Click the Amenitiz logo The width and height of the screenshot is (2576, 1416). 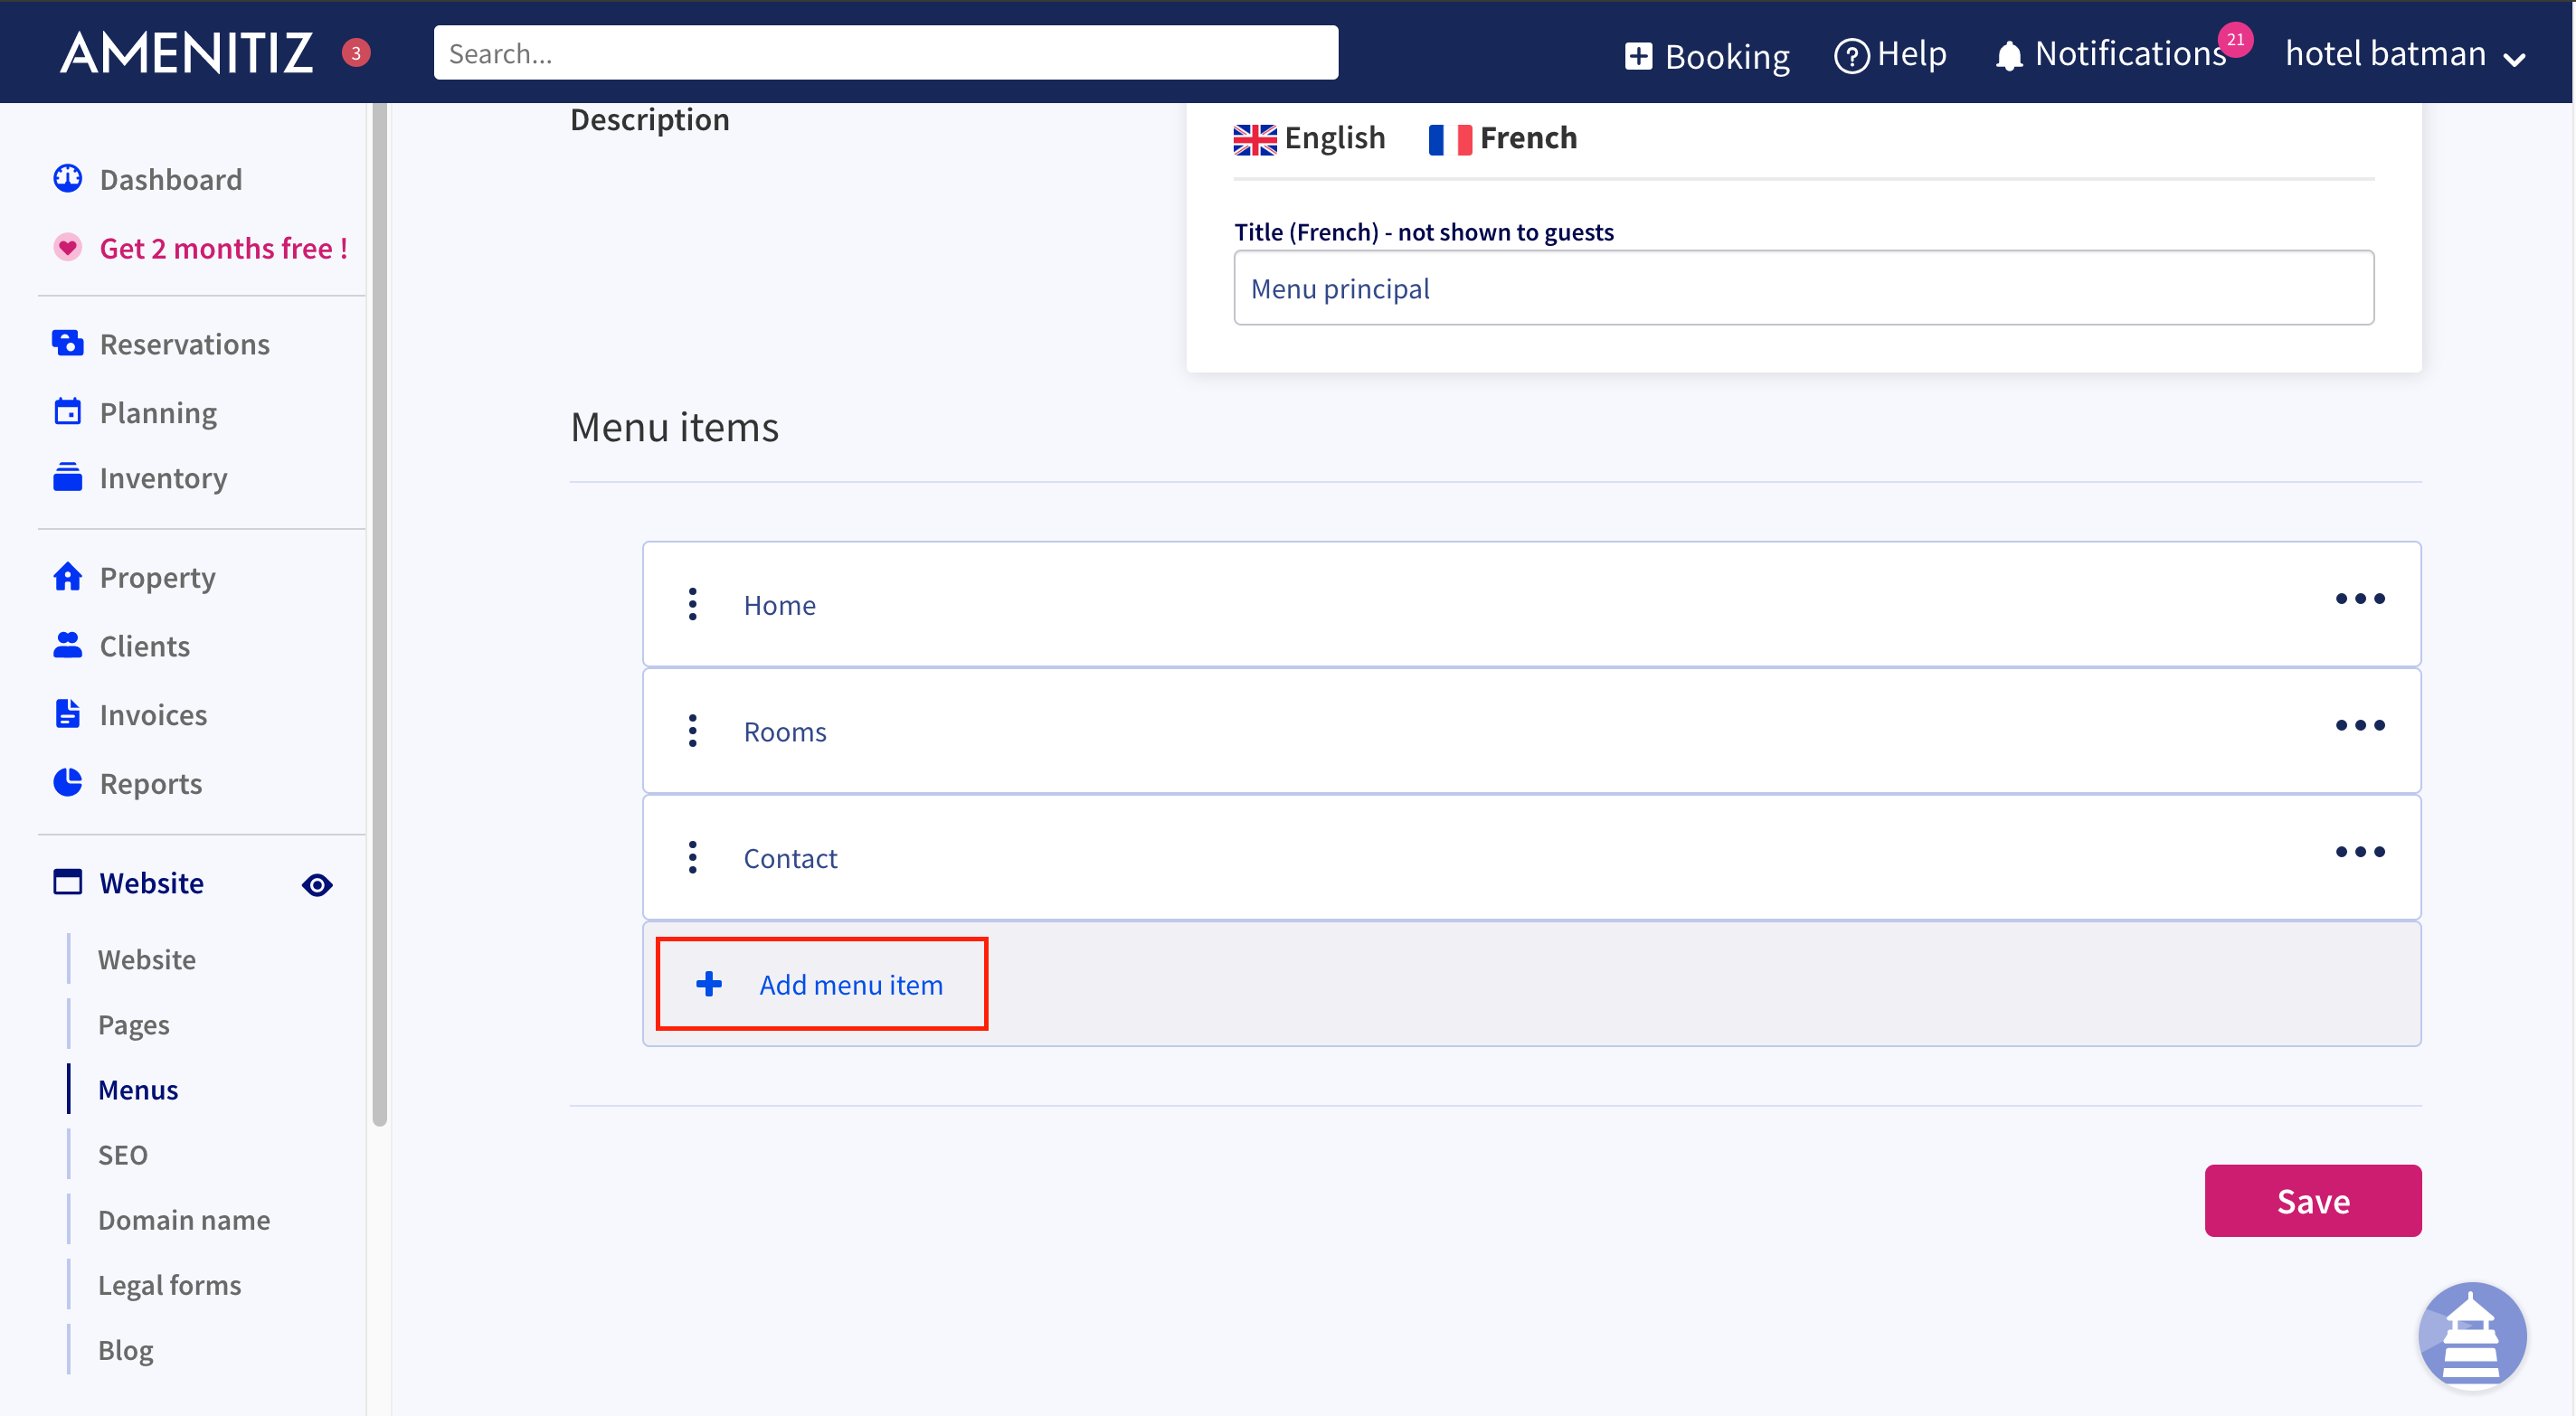click(x=187, y=53)
